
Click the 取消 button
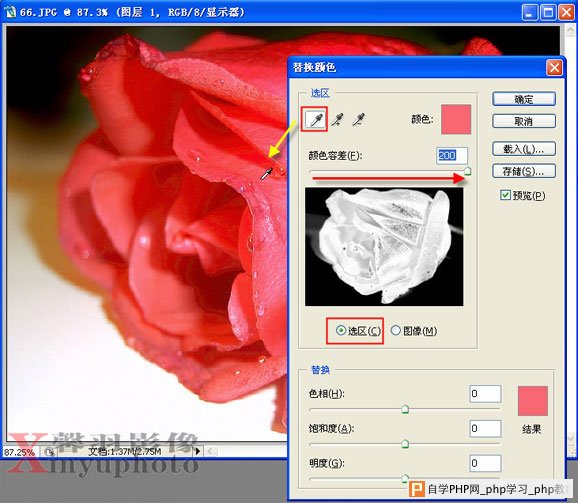[524, 121]
